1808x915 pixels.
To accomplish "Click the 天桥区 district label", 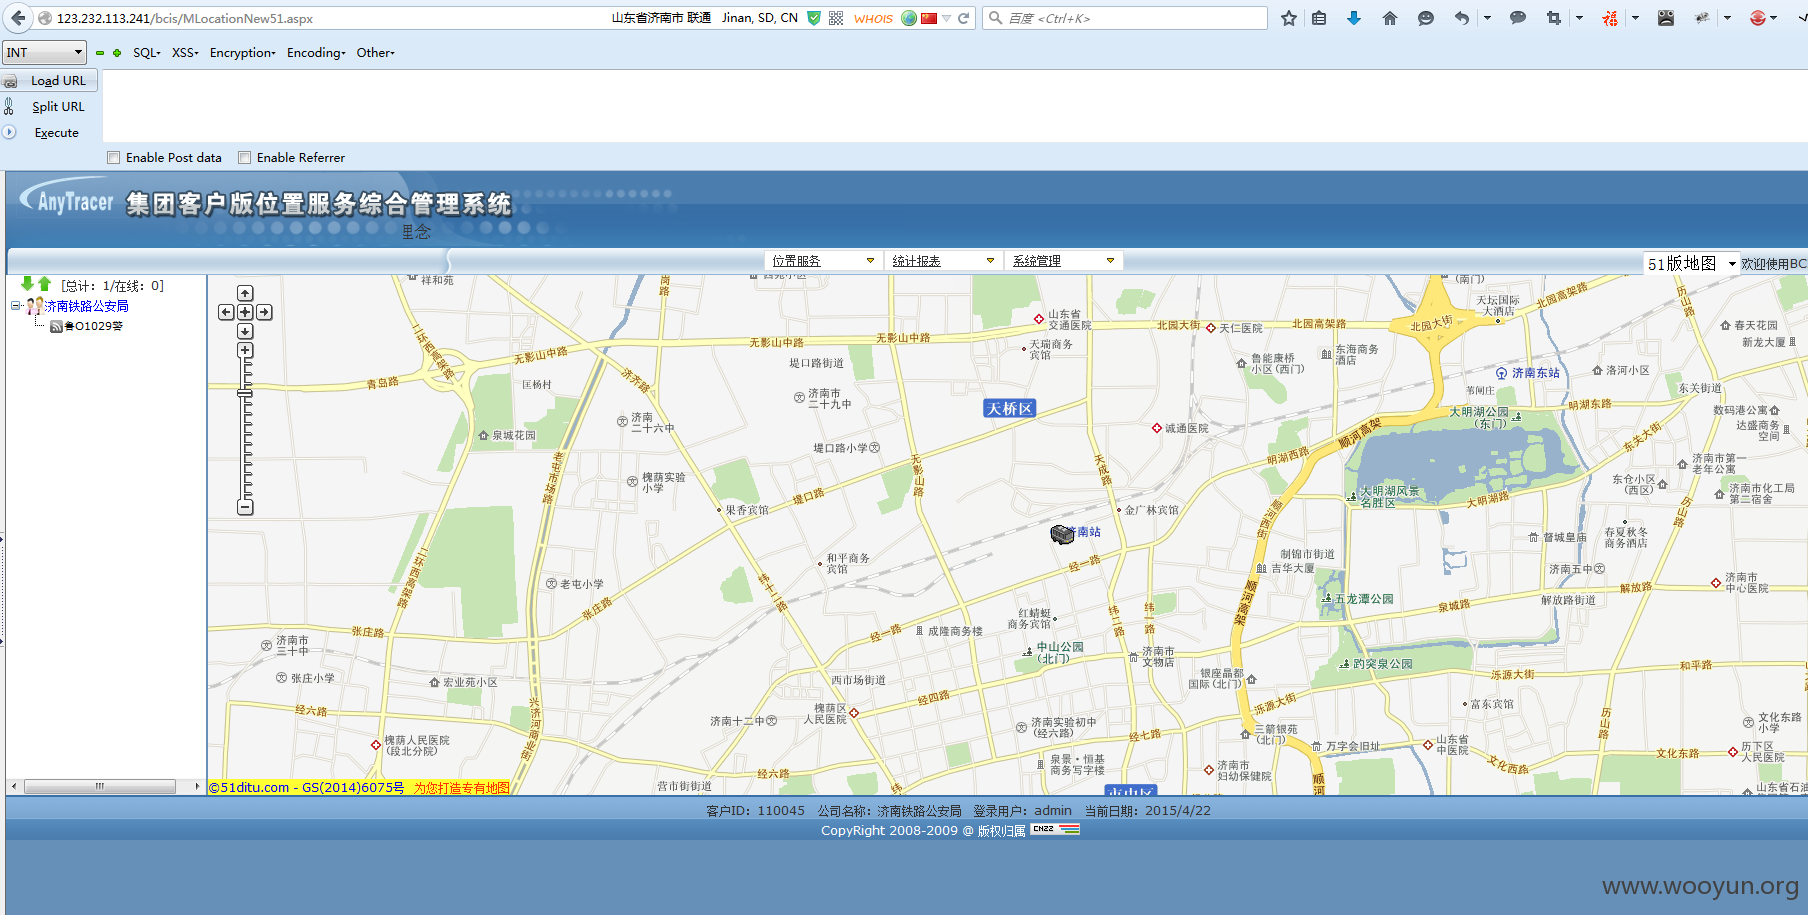I will click(x=1009, y=408).
